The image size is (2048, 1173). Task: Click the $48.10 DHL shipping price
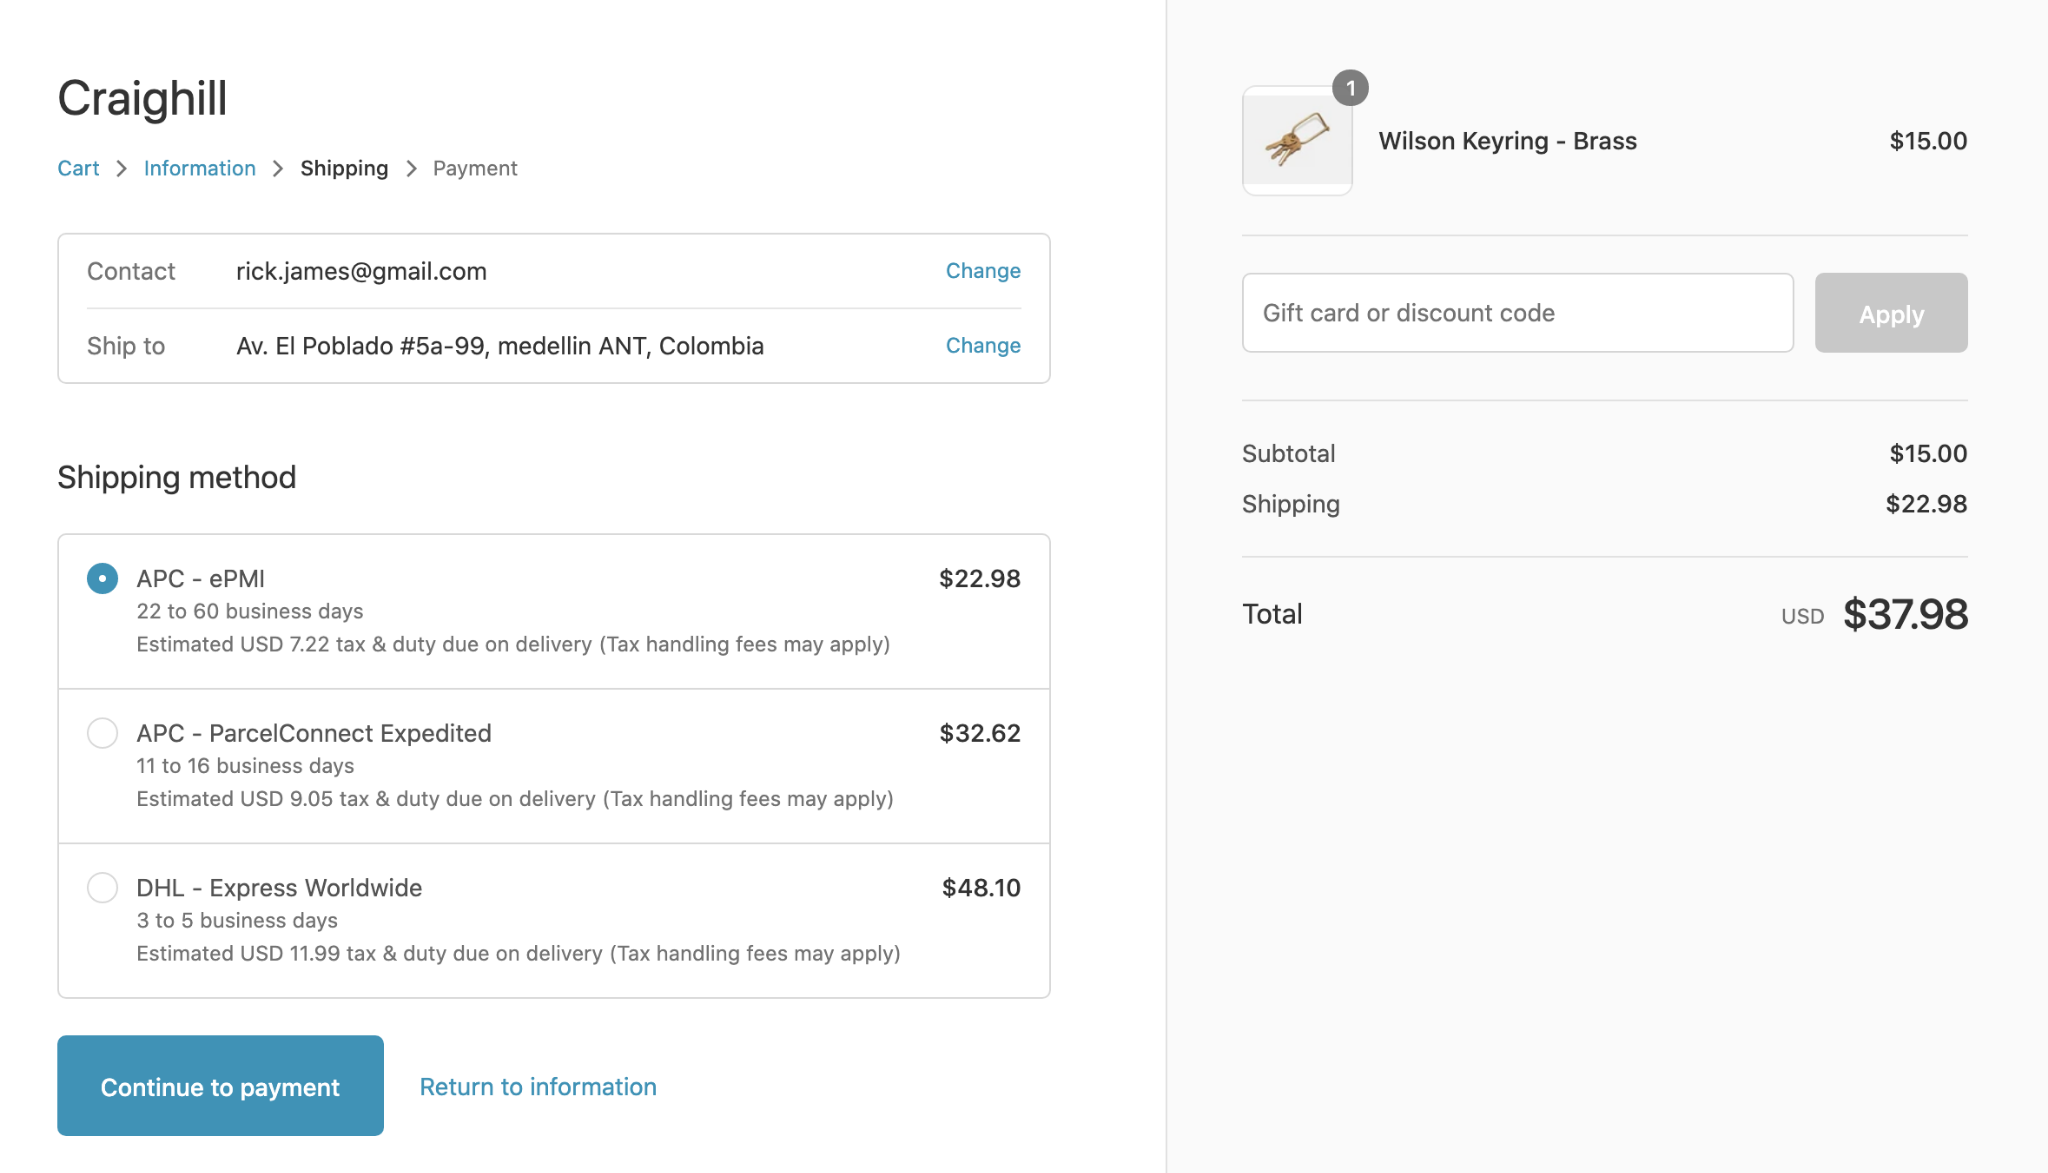pos(980,888)
